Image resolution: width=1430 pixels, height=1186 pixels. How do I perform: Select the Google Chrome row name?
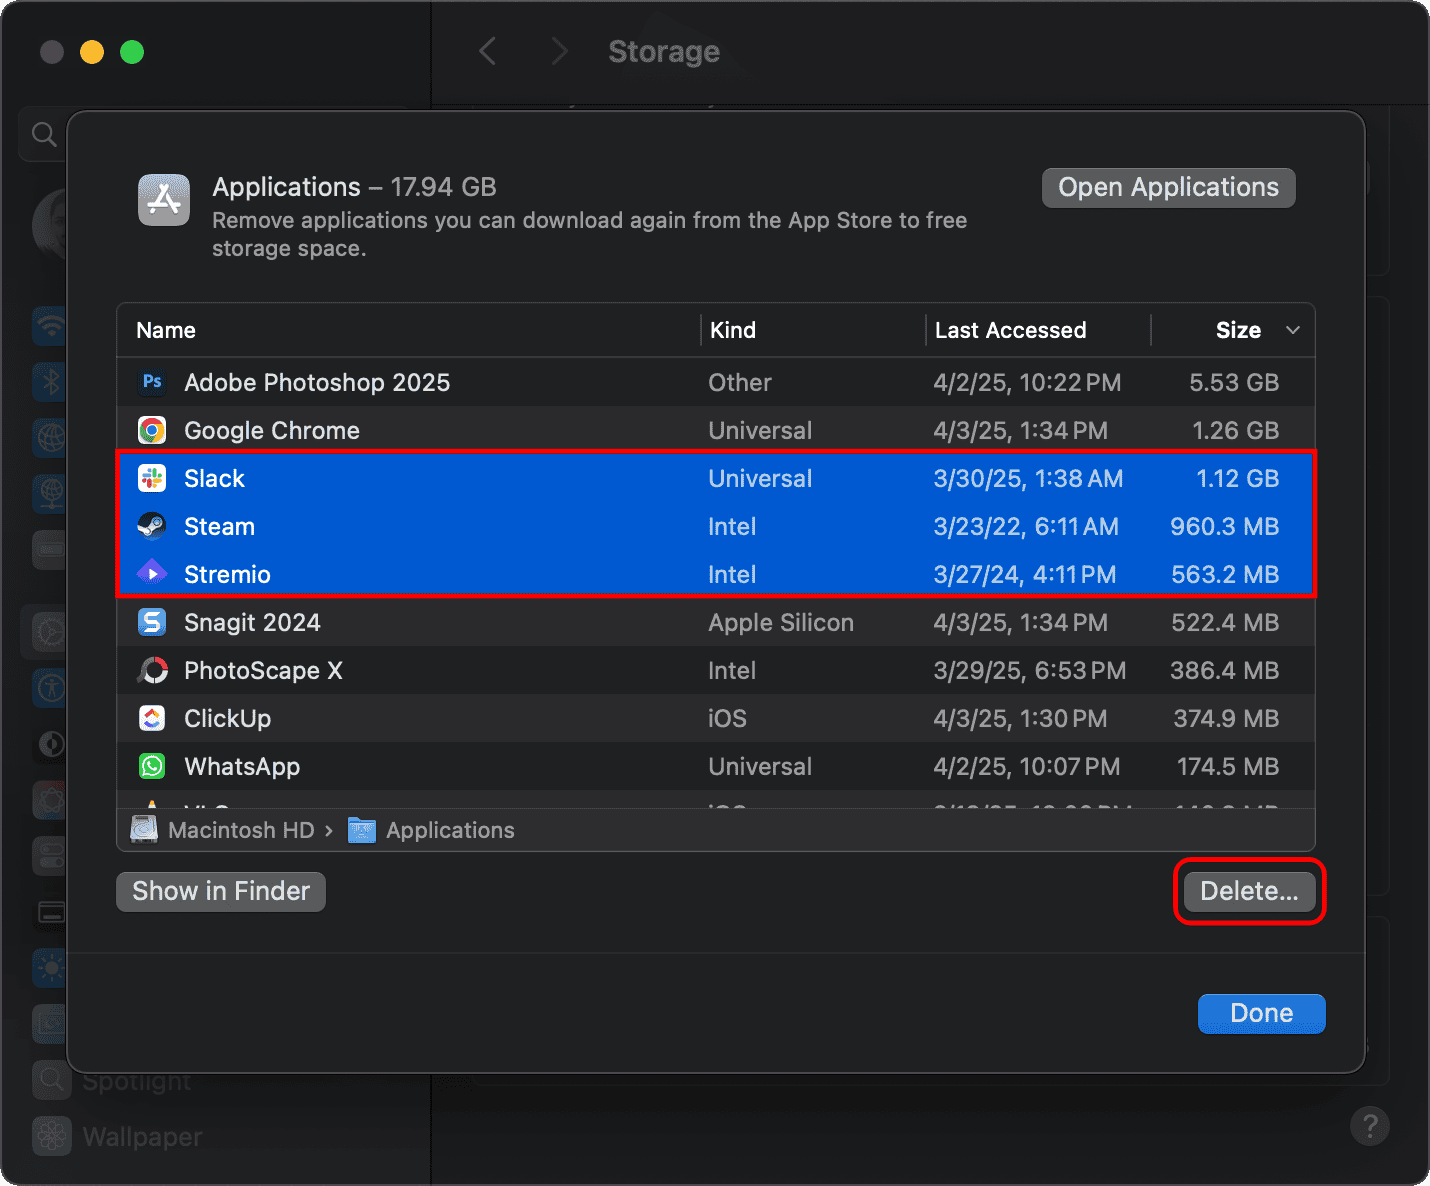point(272,430)
